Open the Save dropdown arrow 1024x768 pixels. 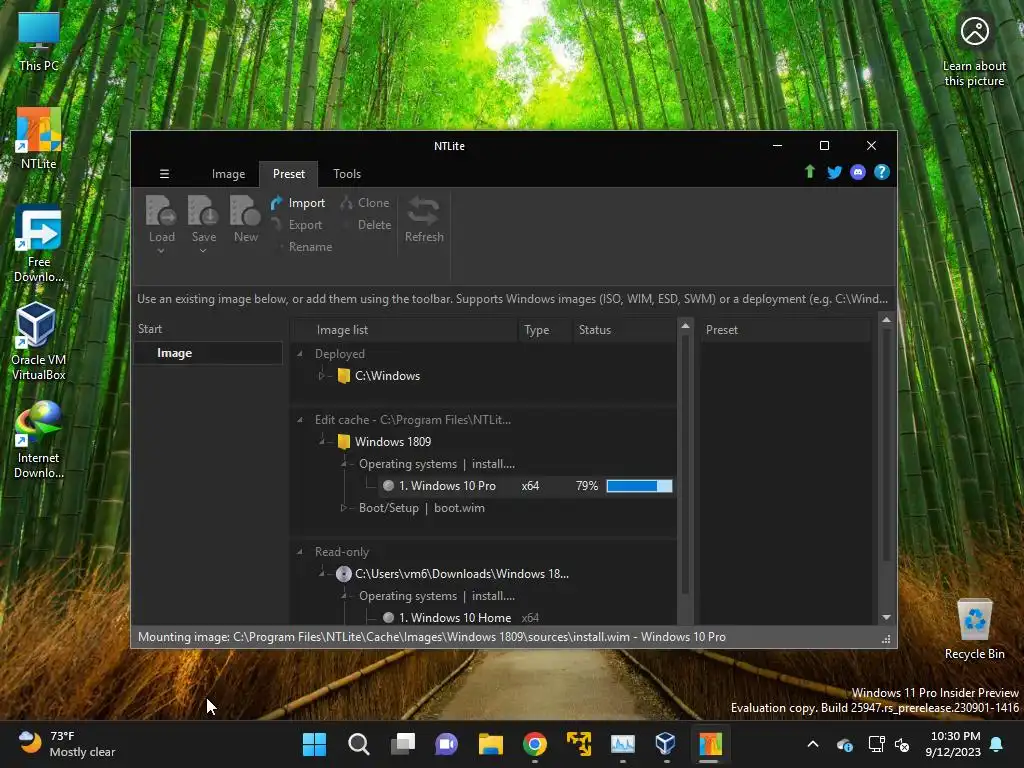point(203,251)
